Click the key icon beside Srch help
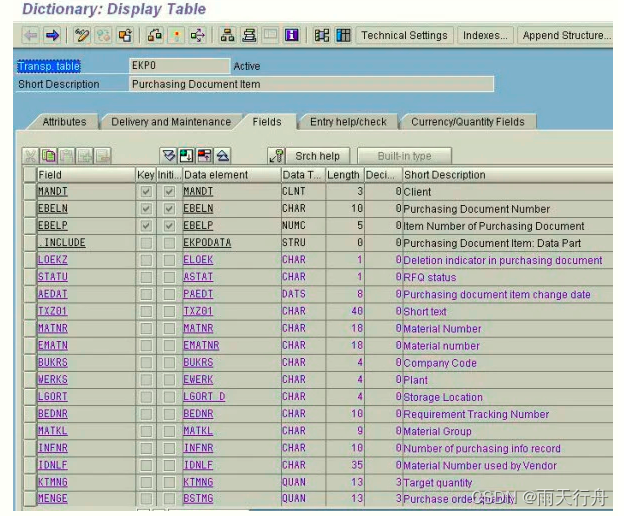 pyautogui.click(x=277, y=156)
